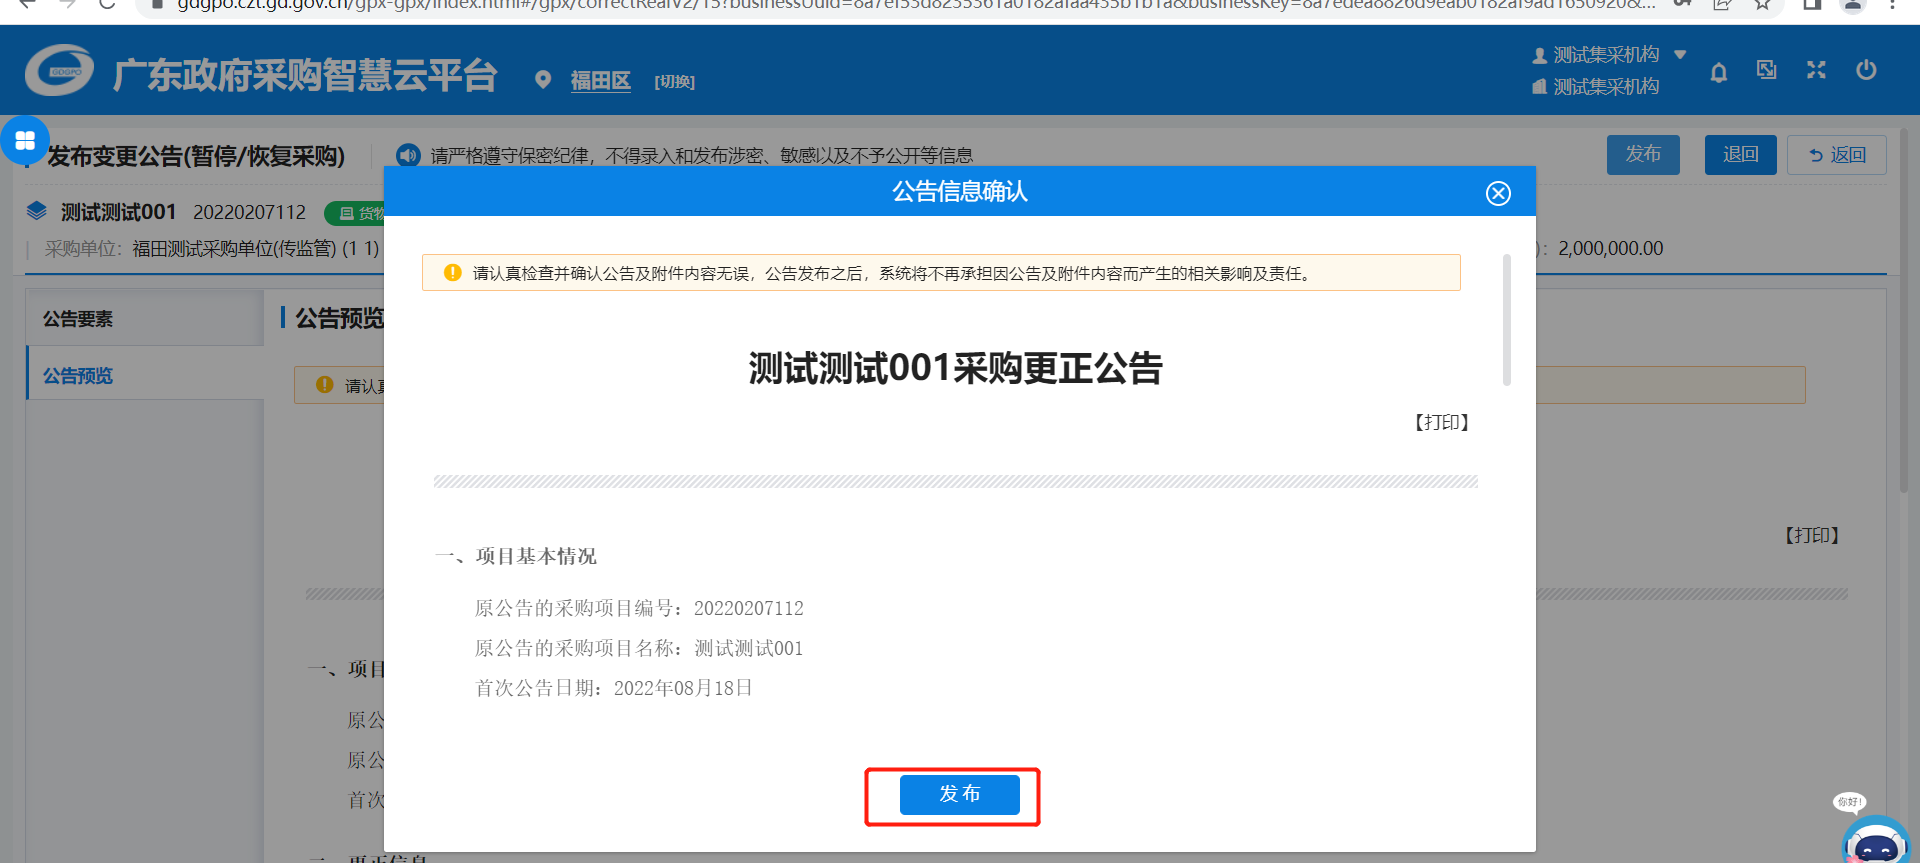The width and height of the screenshot is (1920, 863).
Task: Open the chat robot assistant
Action: pos(1875,841)
